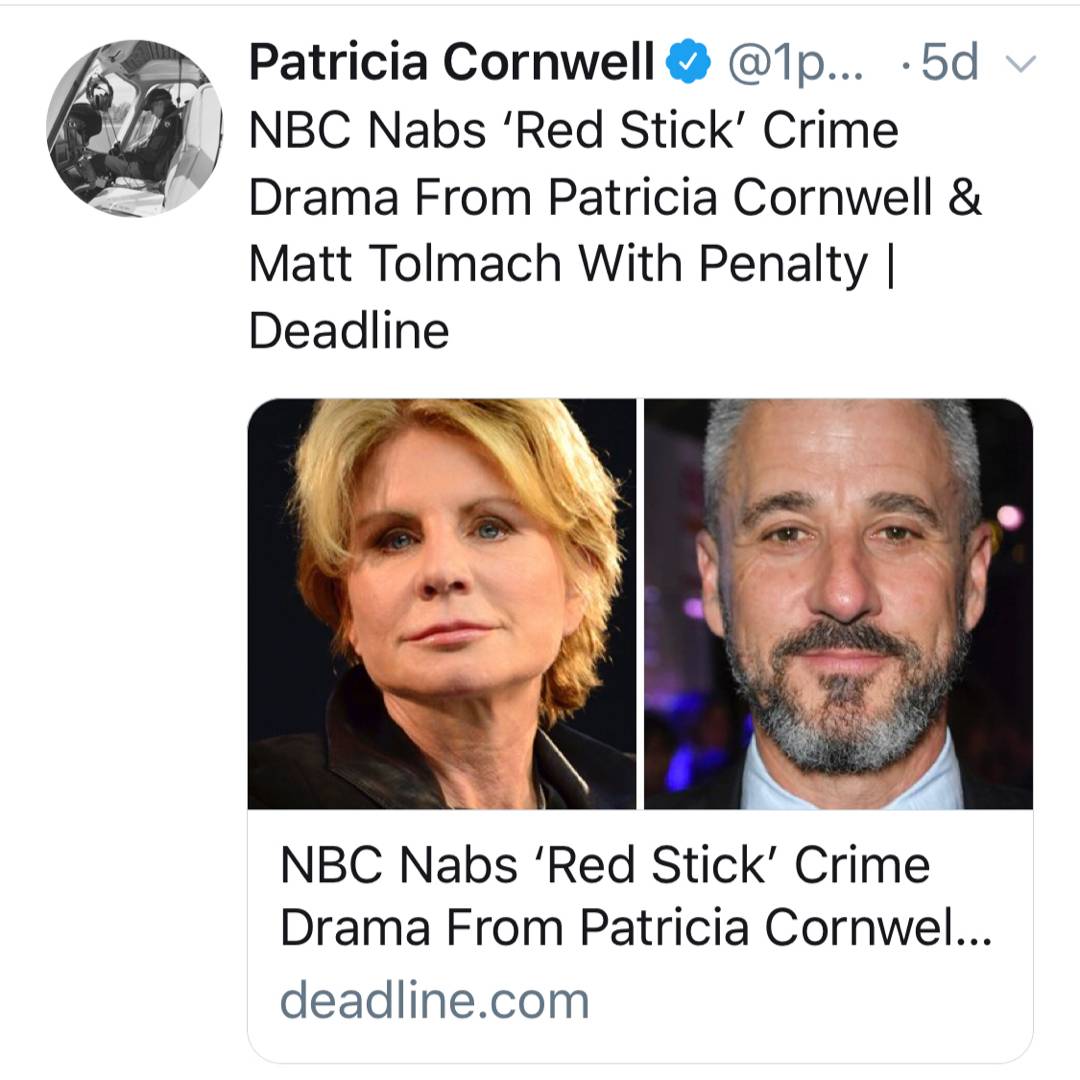The width and height of the screenshot is (1080, 1080).
Task: Click card line "Drama From Patricia Cornwel…"
Action: click(x=620, y=930)
